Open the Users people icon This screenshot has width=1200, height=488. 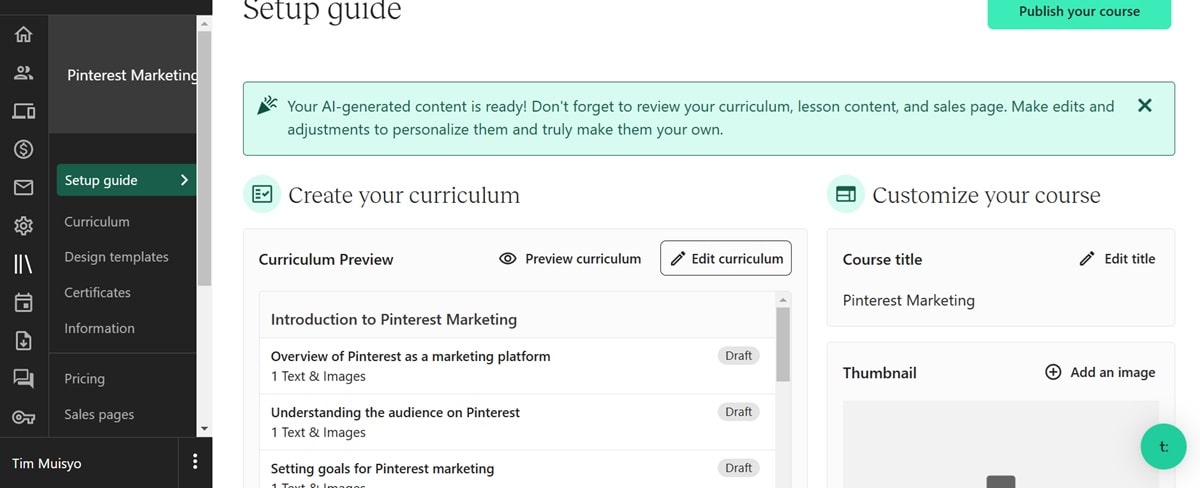coord(23,73)
